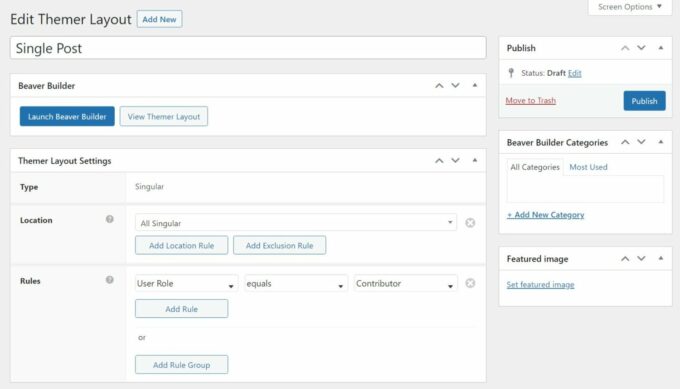Move Featured image panel down
Image resolution: width=680 pixels, height=389 pixels.
641,259
